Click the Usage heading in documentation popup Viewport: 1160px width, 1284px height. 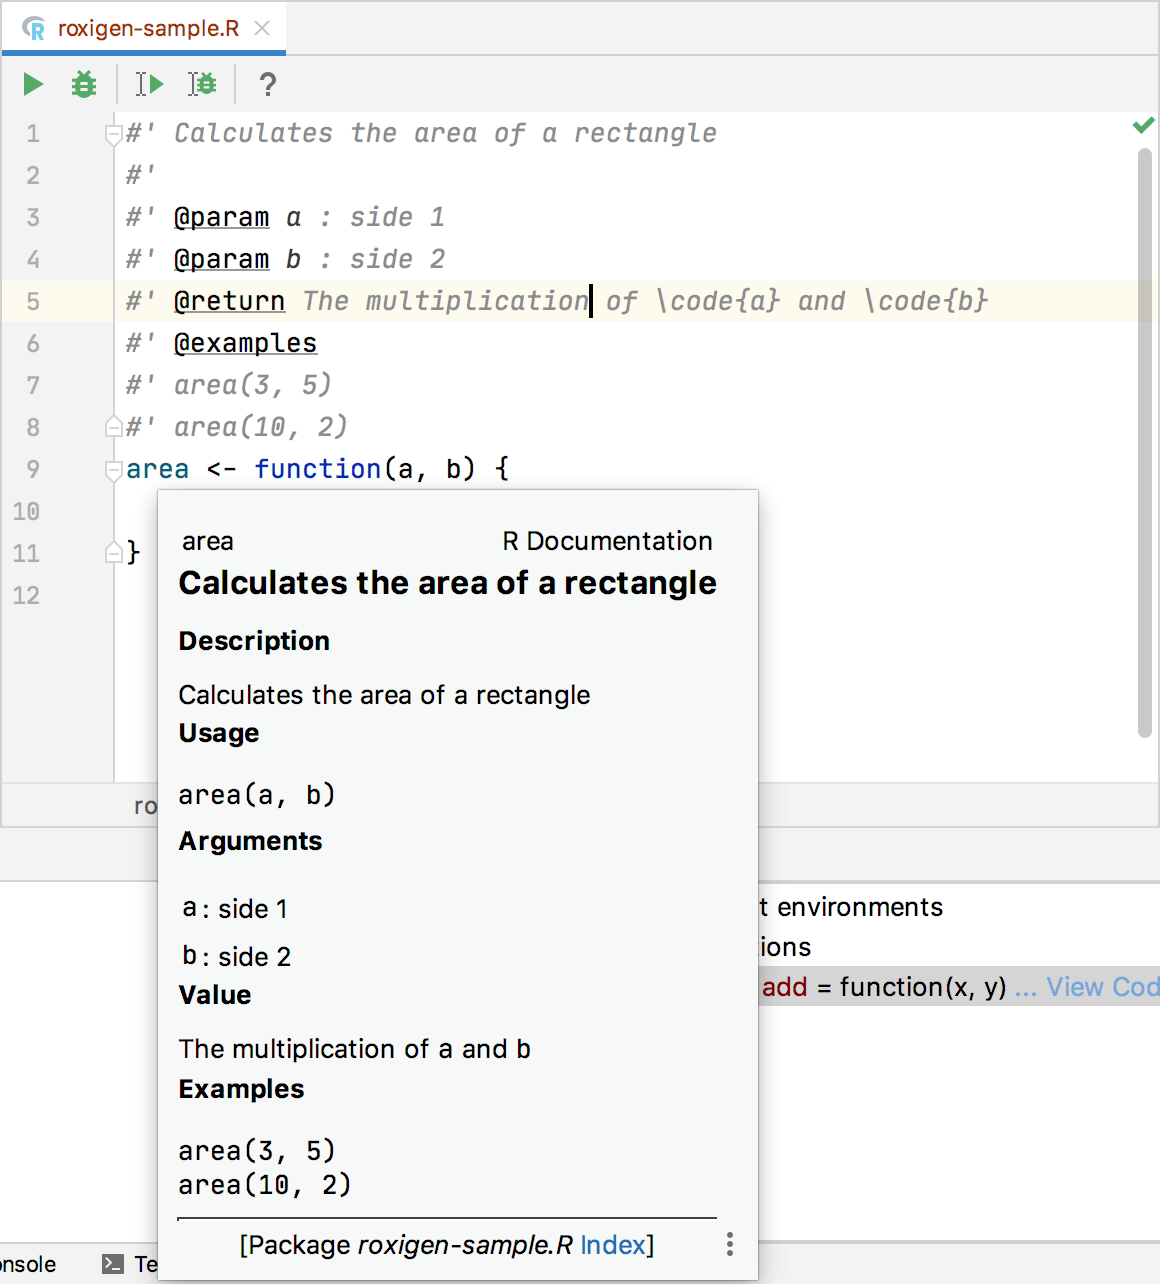click(219, 733)
